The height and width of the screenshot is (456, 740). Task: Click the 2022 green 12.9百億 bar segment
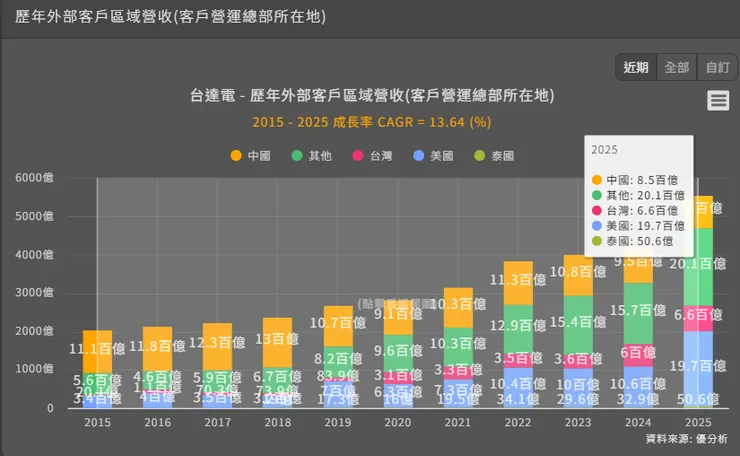tap(518, 329)
